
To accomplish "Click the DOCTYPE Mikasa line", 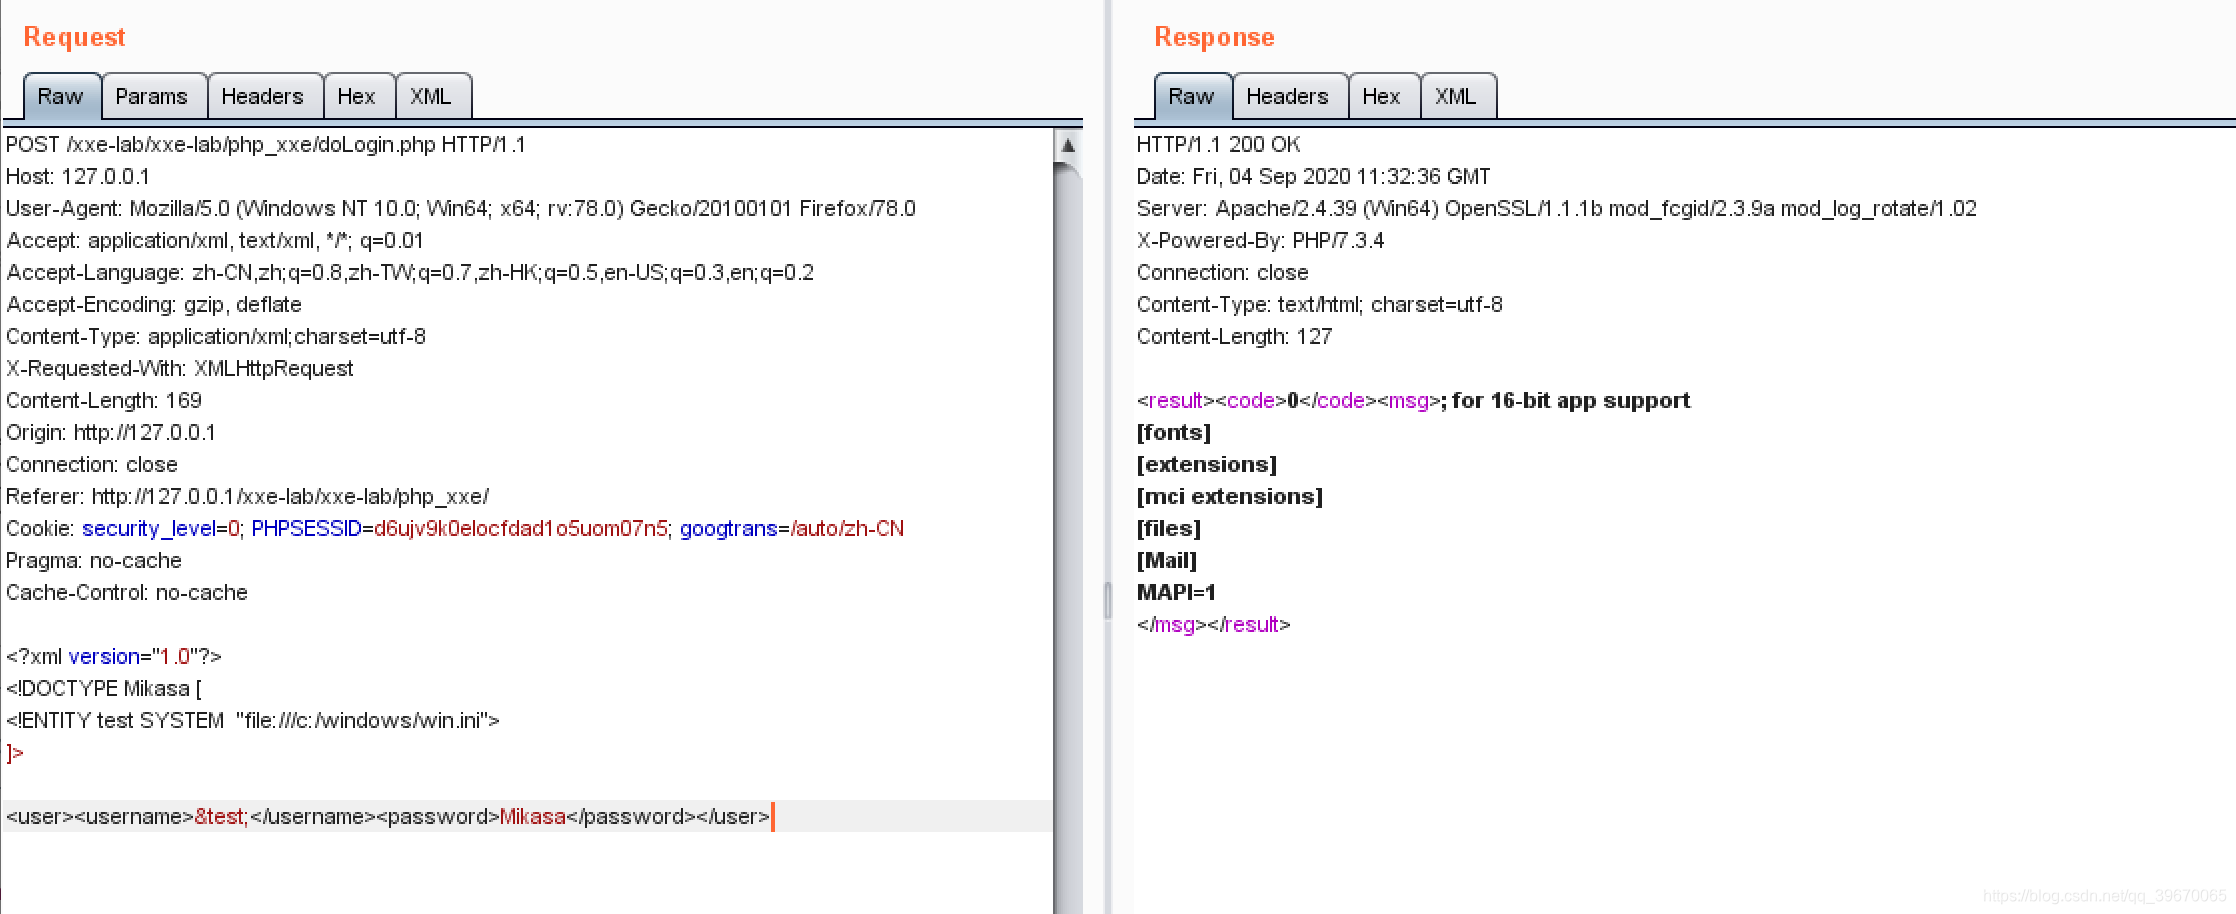I will [x=104, y=689].
